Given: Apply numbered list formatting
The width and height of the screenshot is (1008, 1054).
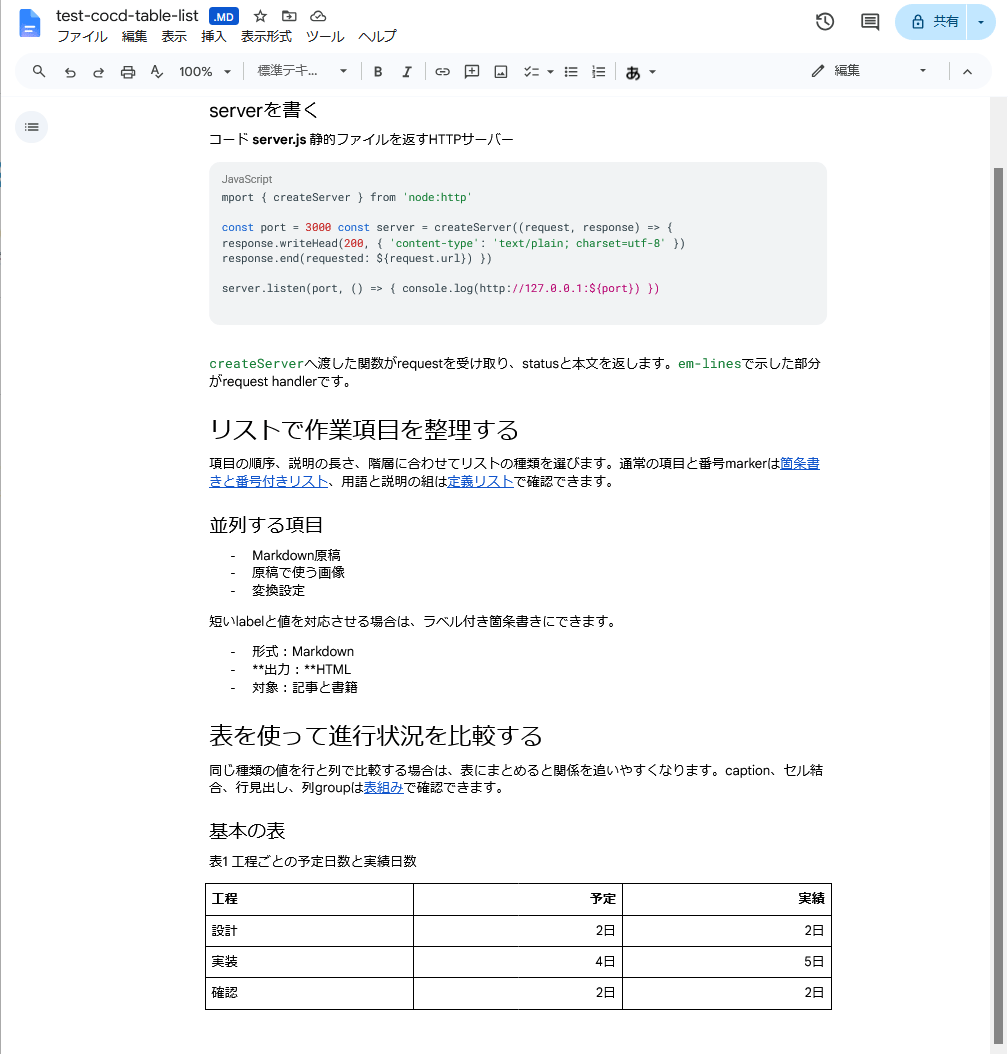Looking at the screenshot, I should click(598, 72).
